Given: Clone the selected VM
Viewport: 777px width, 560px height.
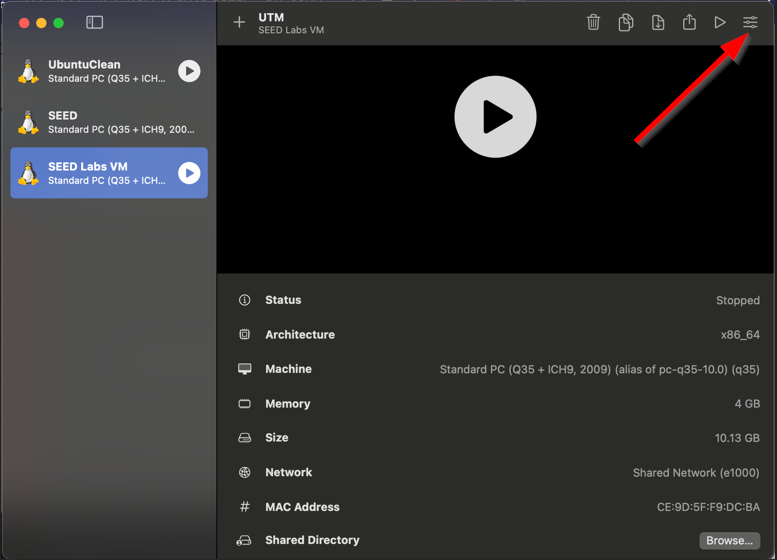Looking at the screenshot, I should point(626,22).
